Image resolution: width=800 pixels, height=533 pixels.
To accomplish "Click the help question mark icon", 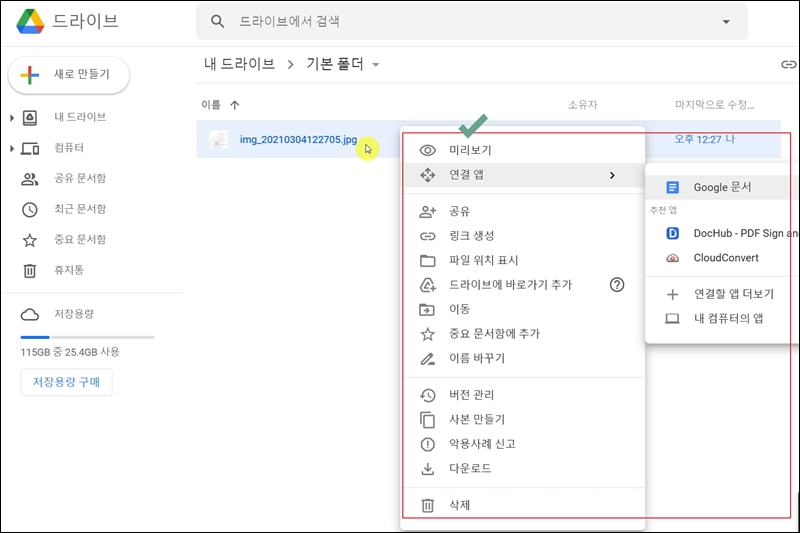I will 617,285.
